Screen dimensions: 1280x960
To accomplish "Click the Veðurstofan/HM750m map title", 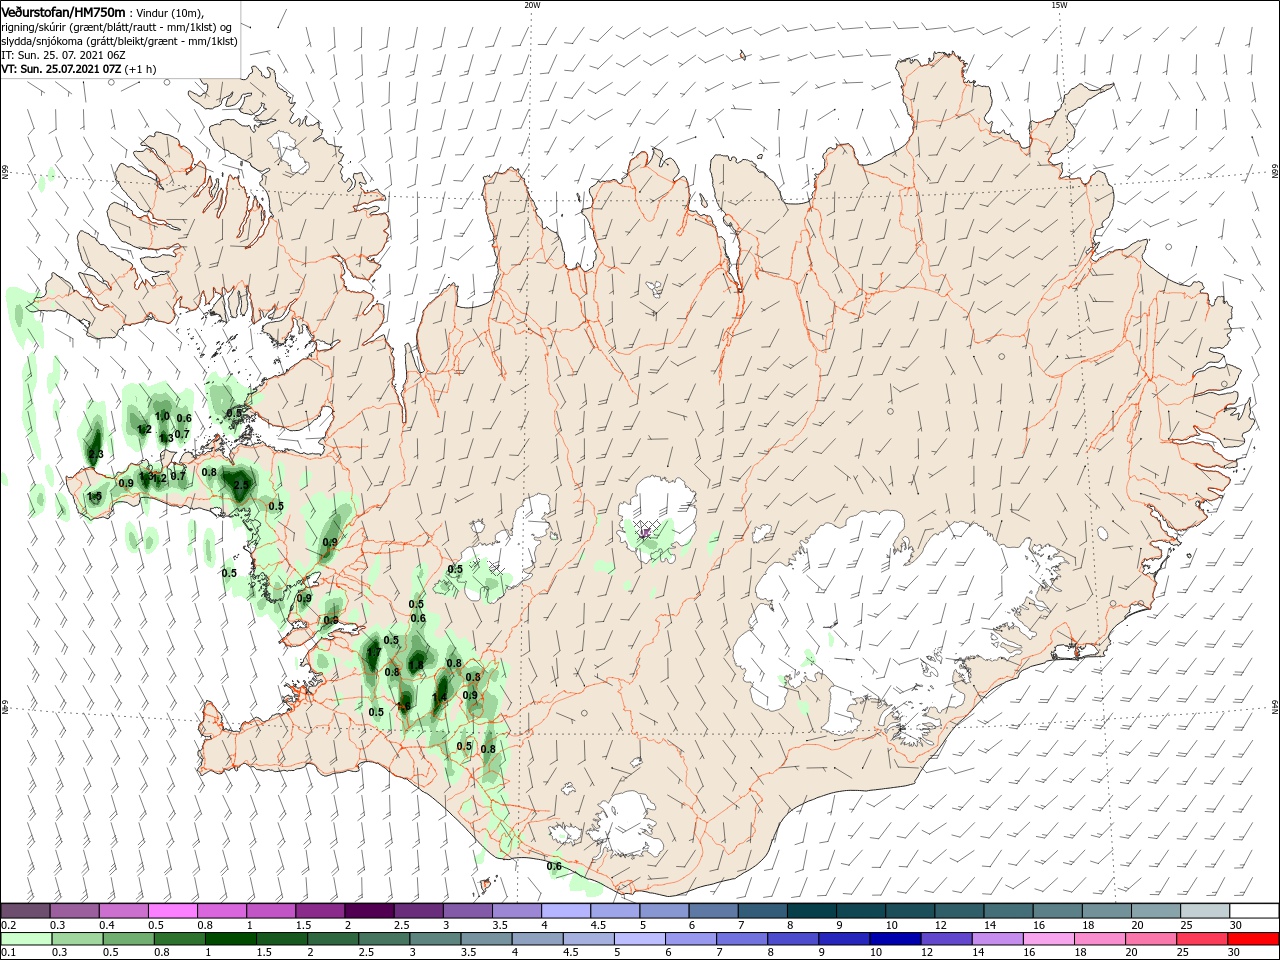I will pyautogui.click(x=63, y=11).
